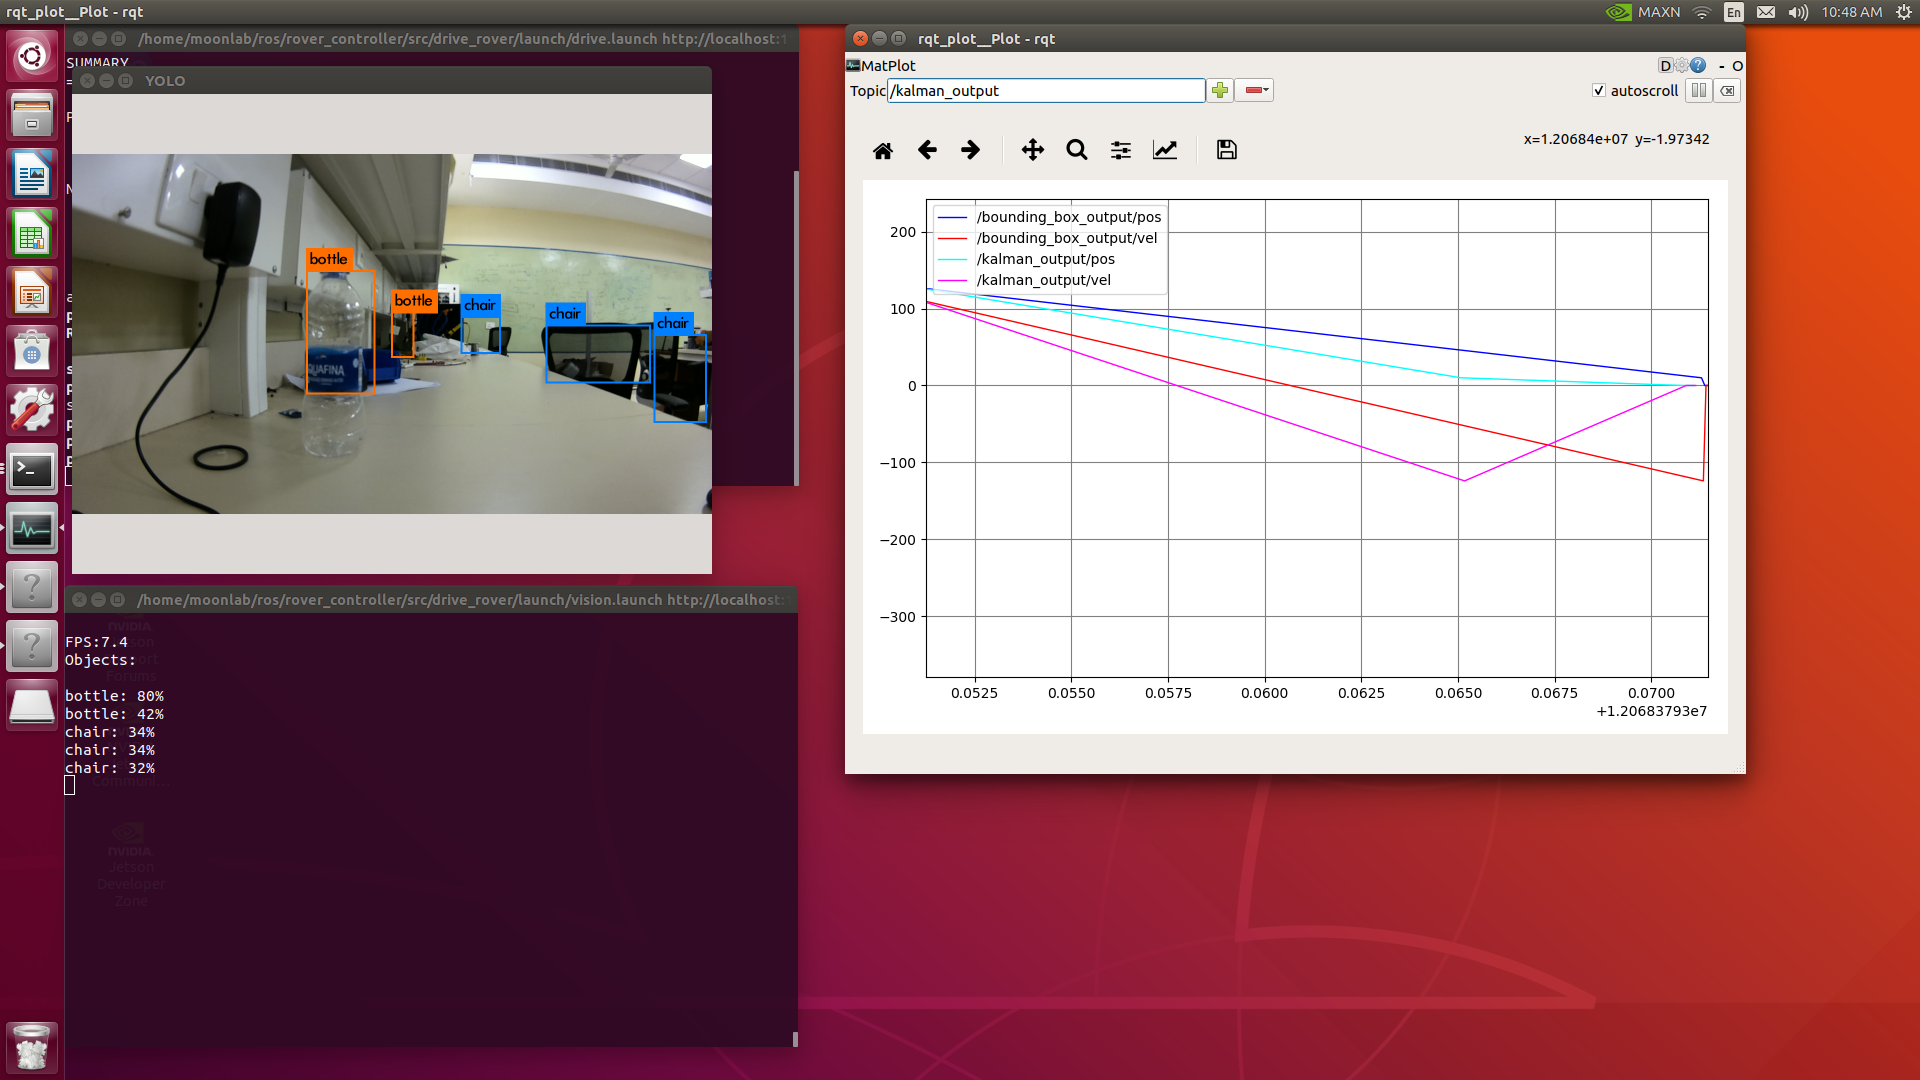Open rqt plugin configuration gear
The image size is (1920, 1080).
(x=1682, y=66)
